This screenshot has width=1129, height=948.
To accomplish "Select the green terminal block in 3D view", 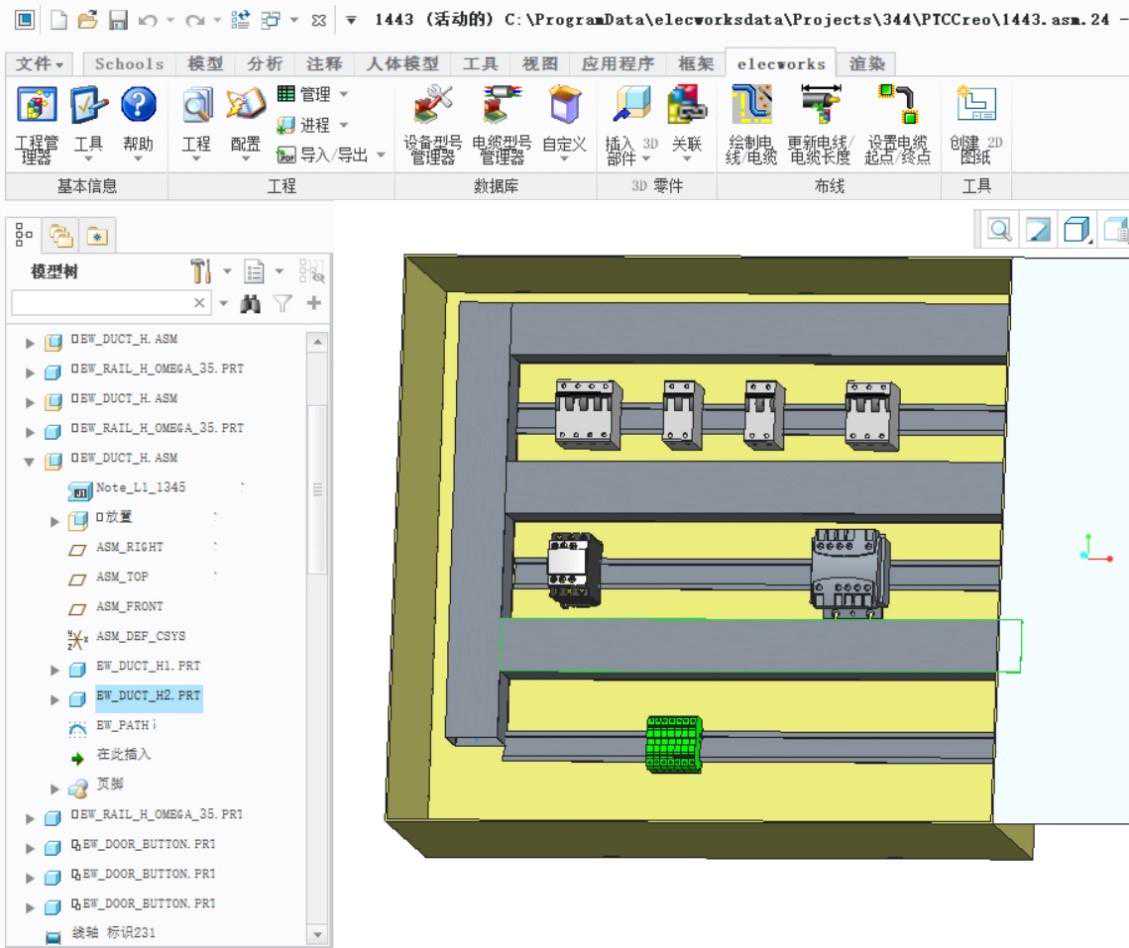I will click(674, 744).
